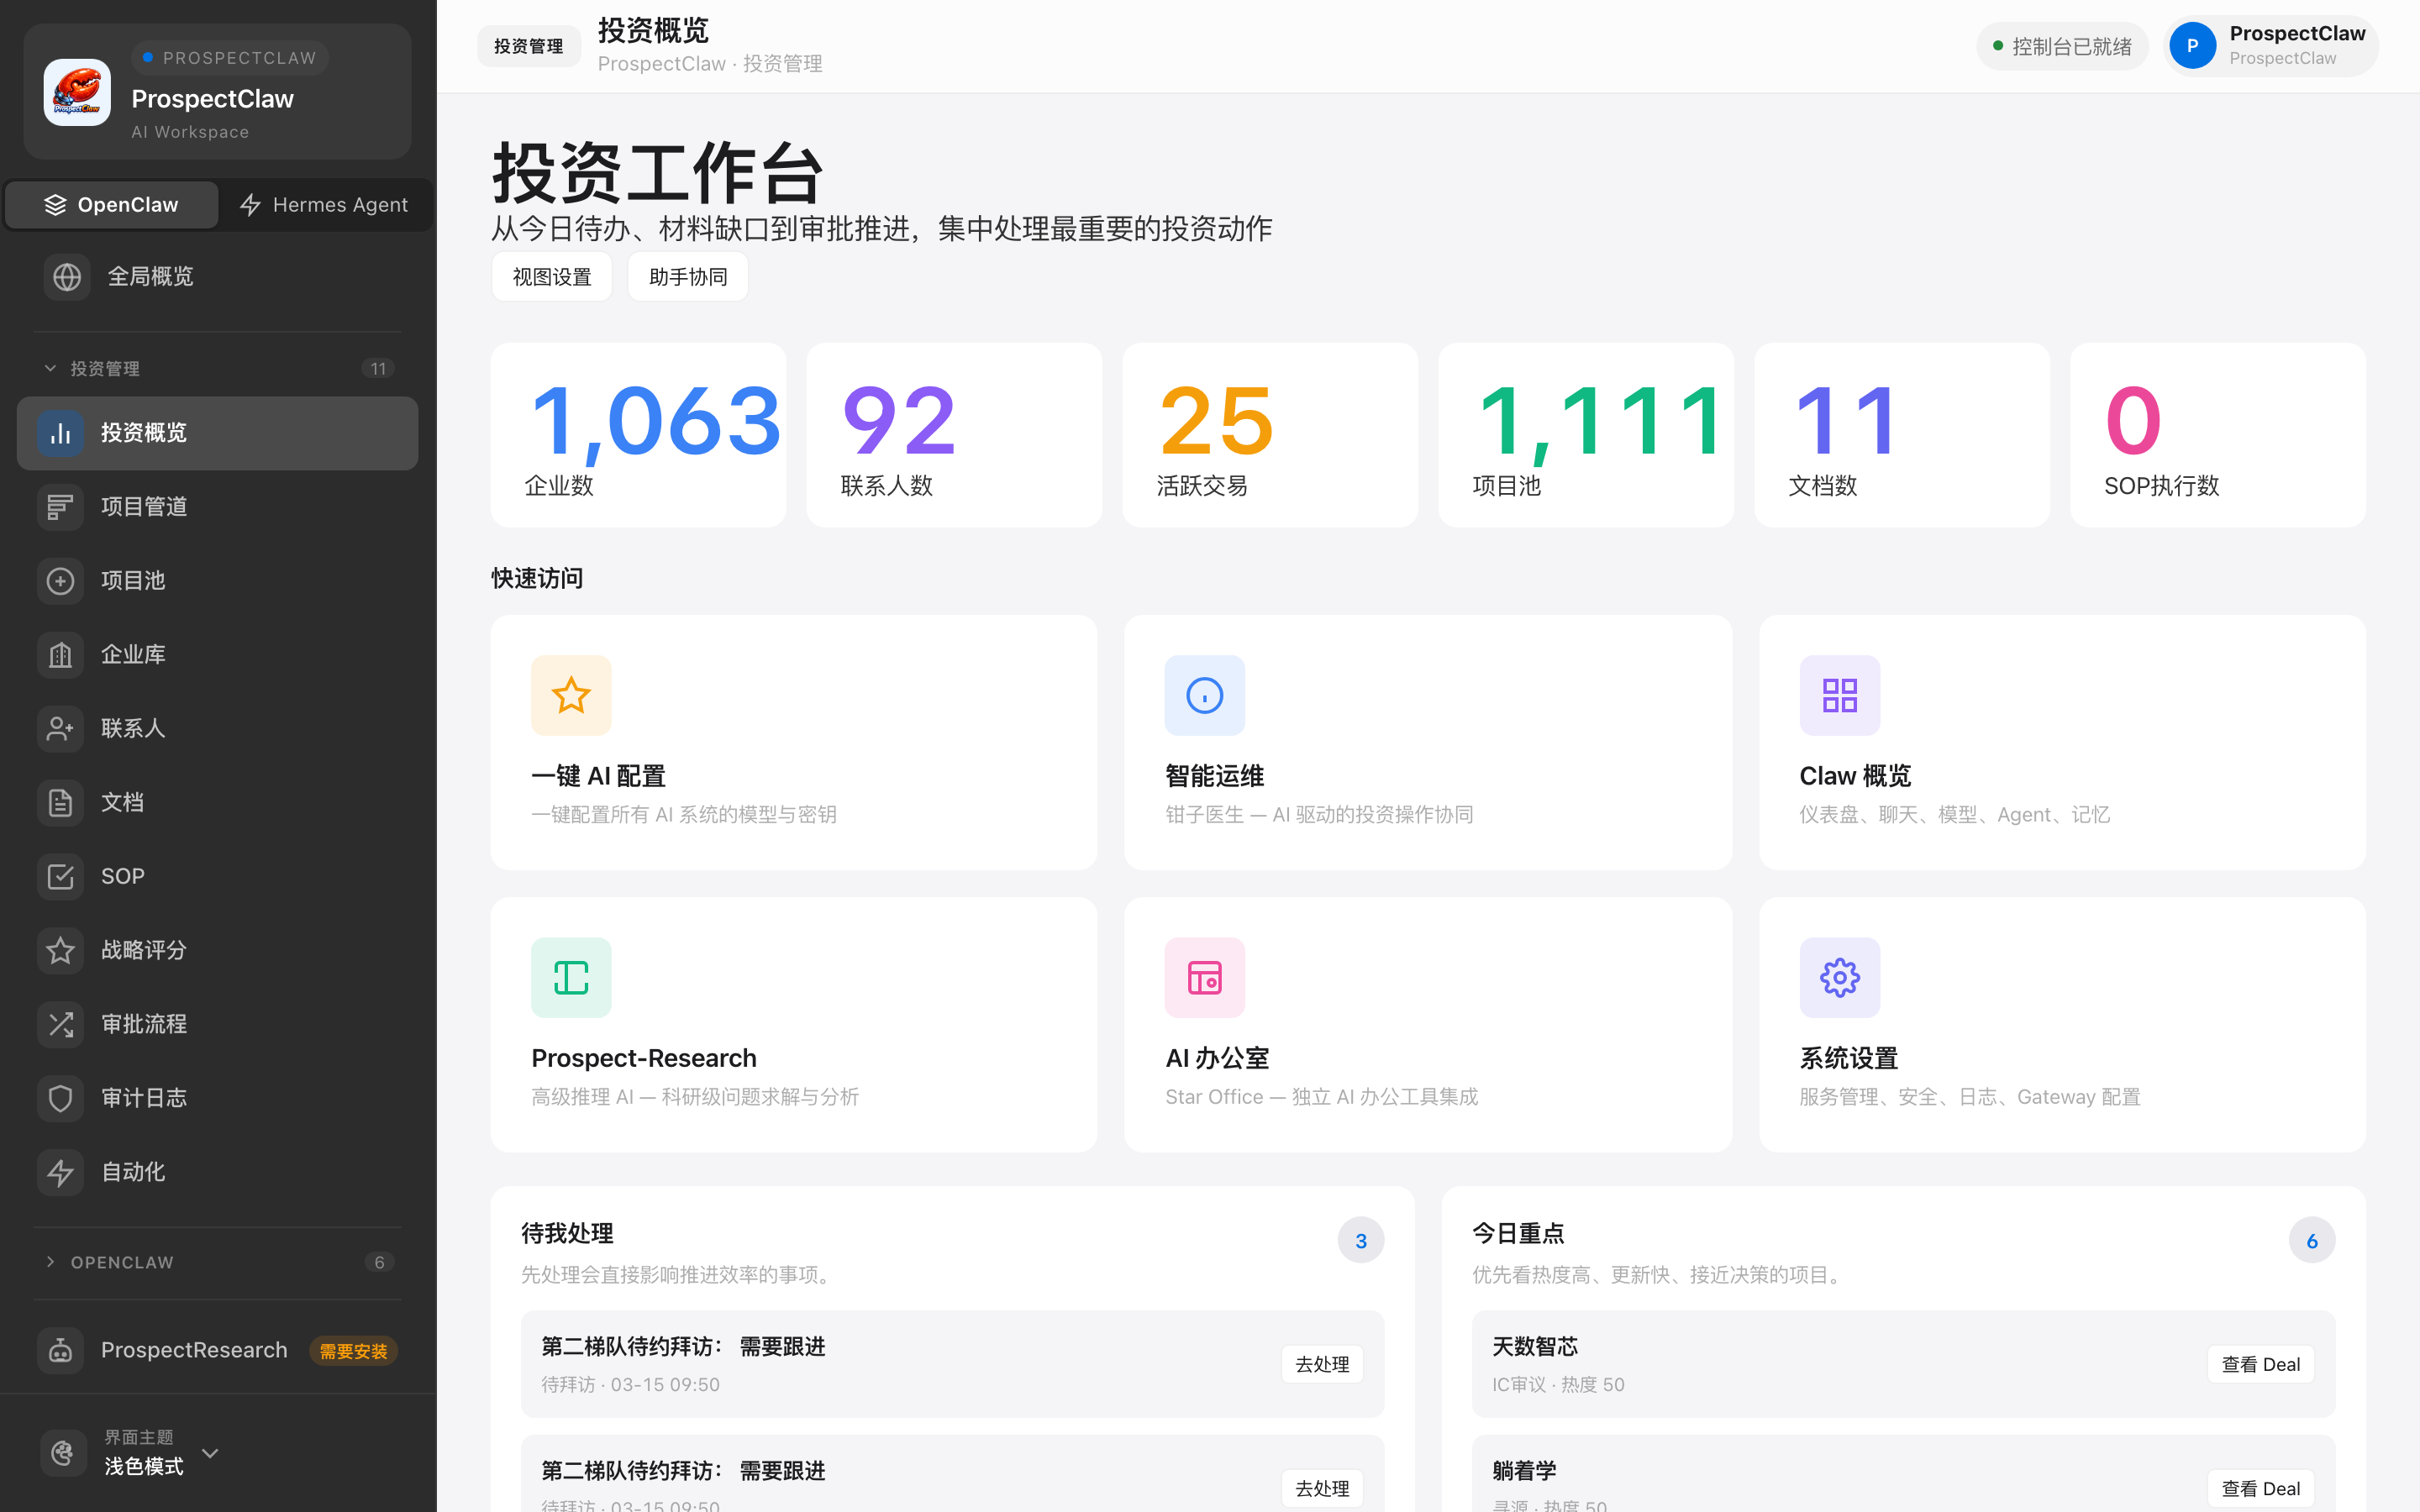The image size is (2420, 1512).
Task: Select the 投资概览 chart icon in sidebar
Action: tap(60, 433)
